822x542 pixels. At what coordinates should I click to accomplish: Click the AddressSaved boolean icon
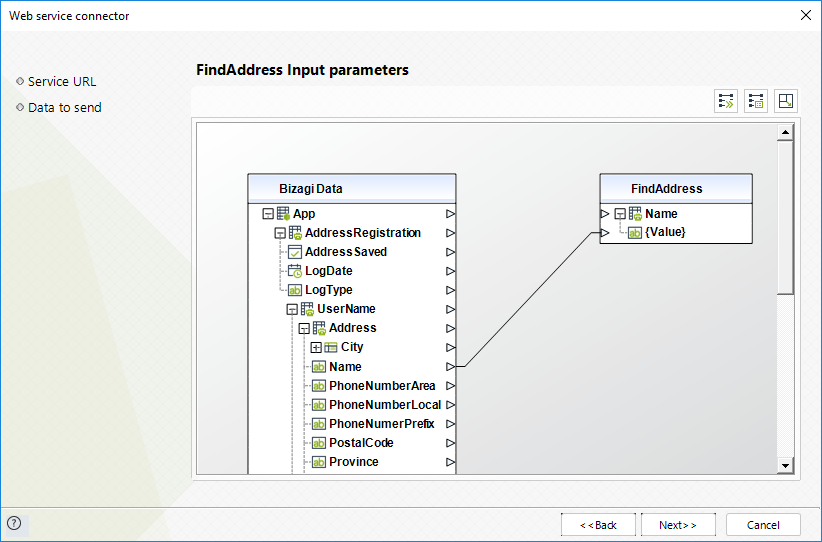pos(295,252)
